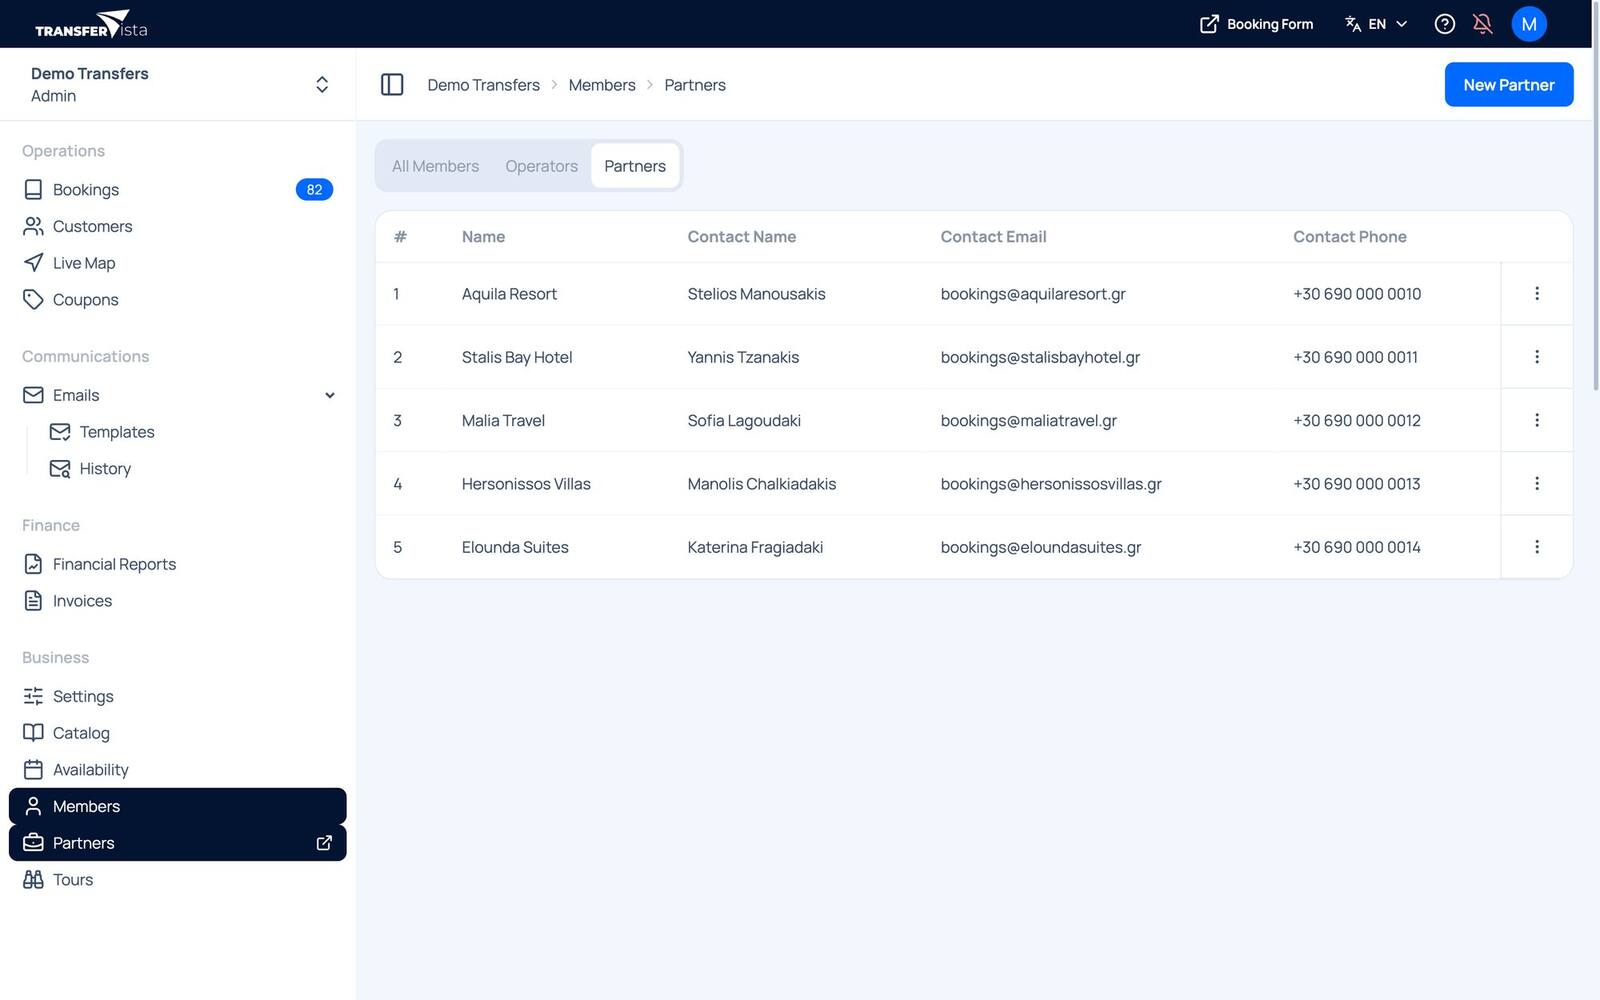Open Availability in sidebar
This screenshot has width=1600, height=1000.
(178, 770)
